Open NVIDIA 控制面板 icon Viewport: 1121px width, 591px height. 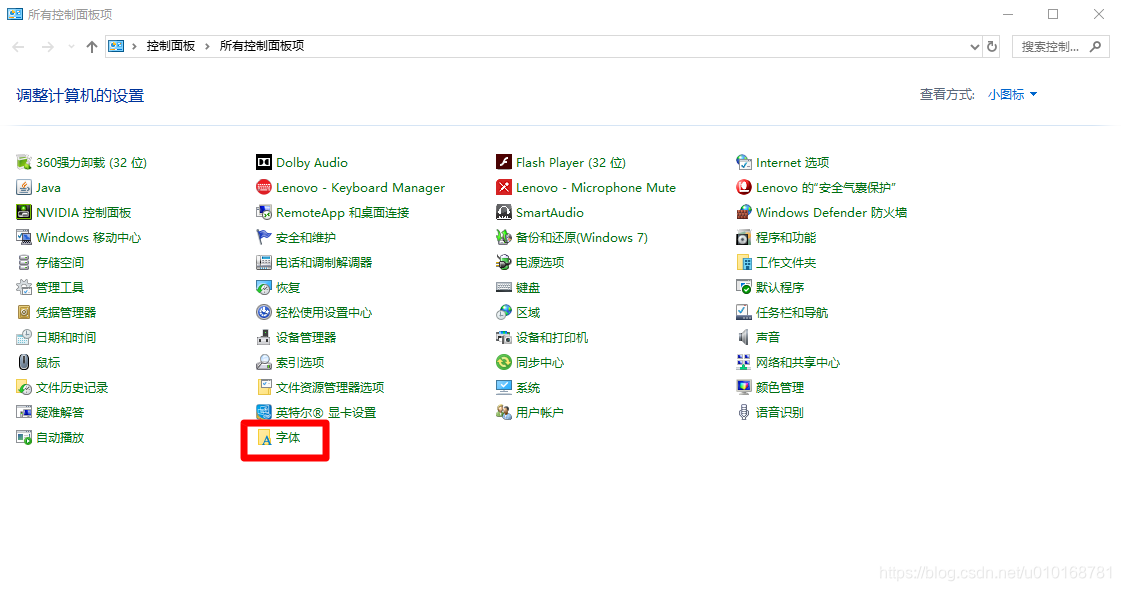tap(24, 212)
